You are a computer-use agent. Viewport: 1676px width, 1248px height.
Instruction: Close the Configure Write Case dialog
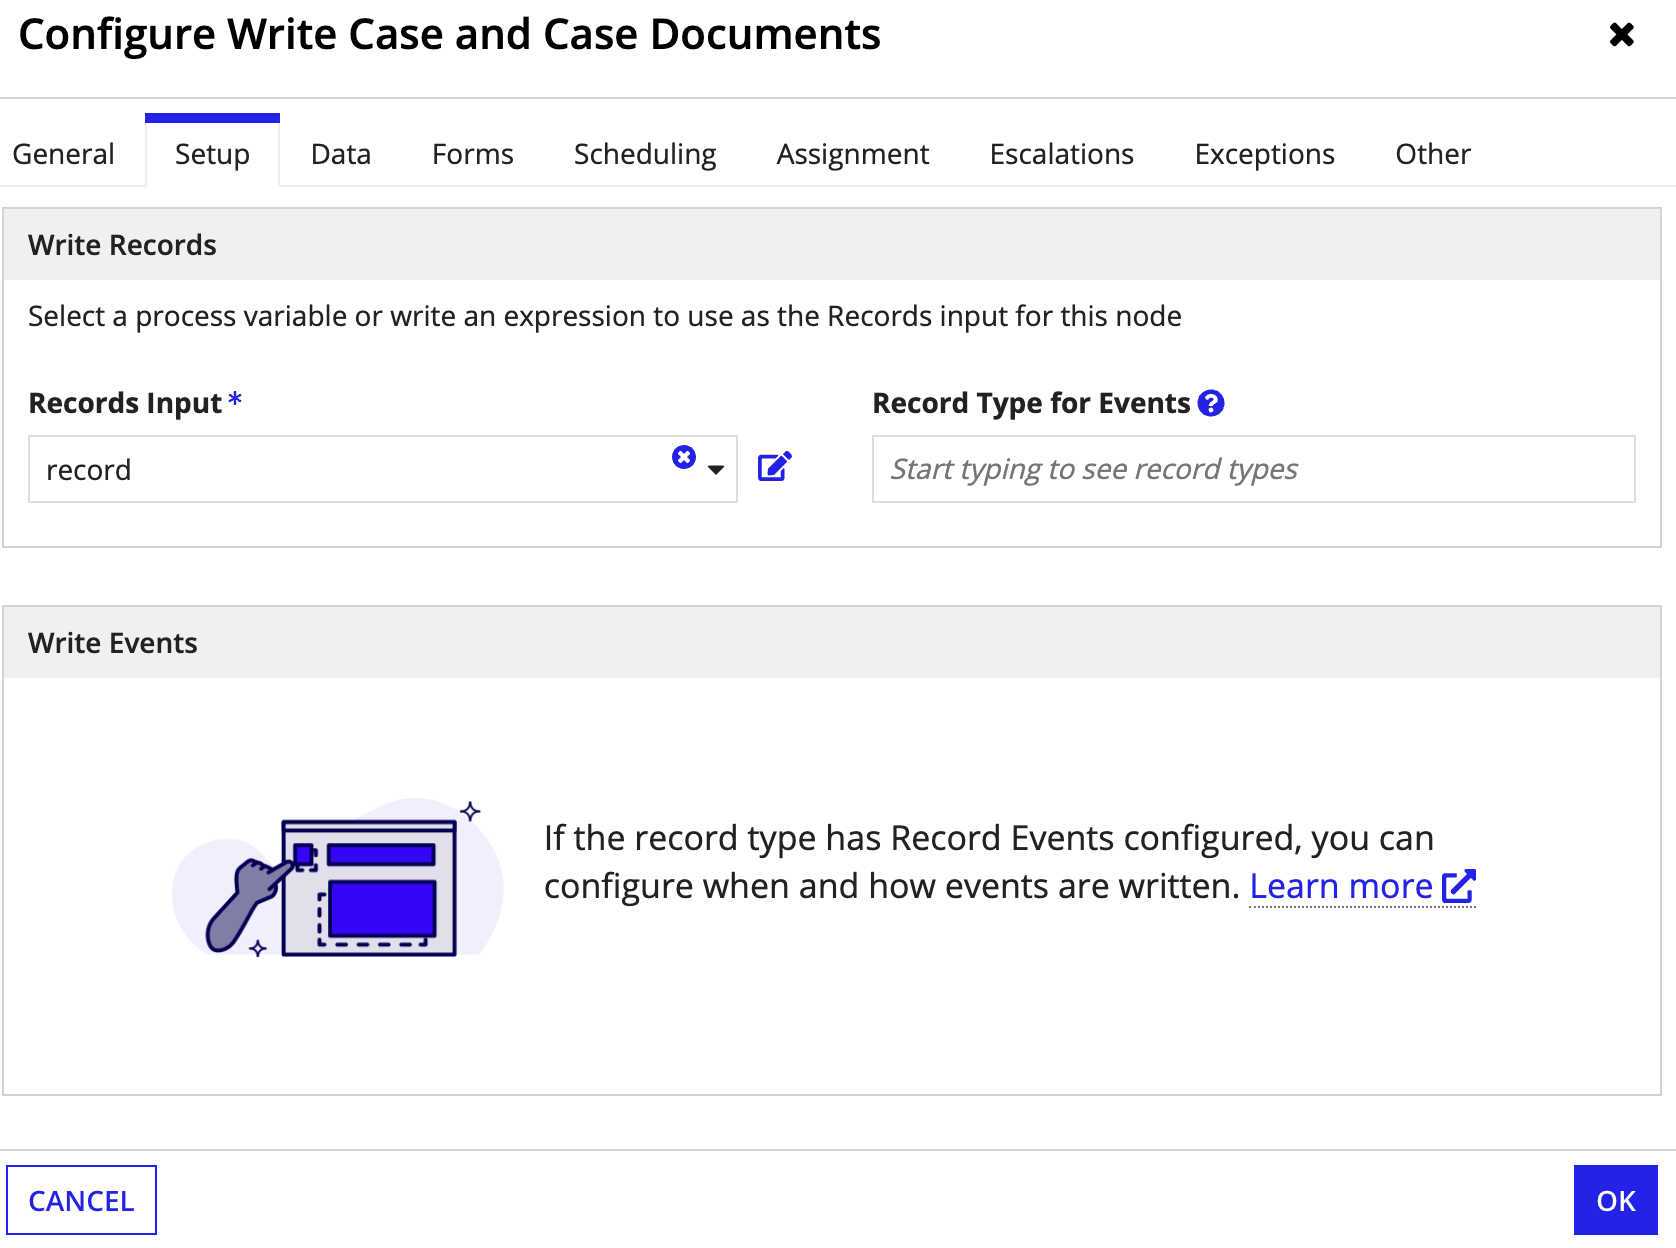click(1621, 35)
